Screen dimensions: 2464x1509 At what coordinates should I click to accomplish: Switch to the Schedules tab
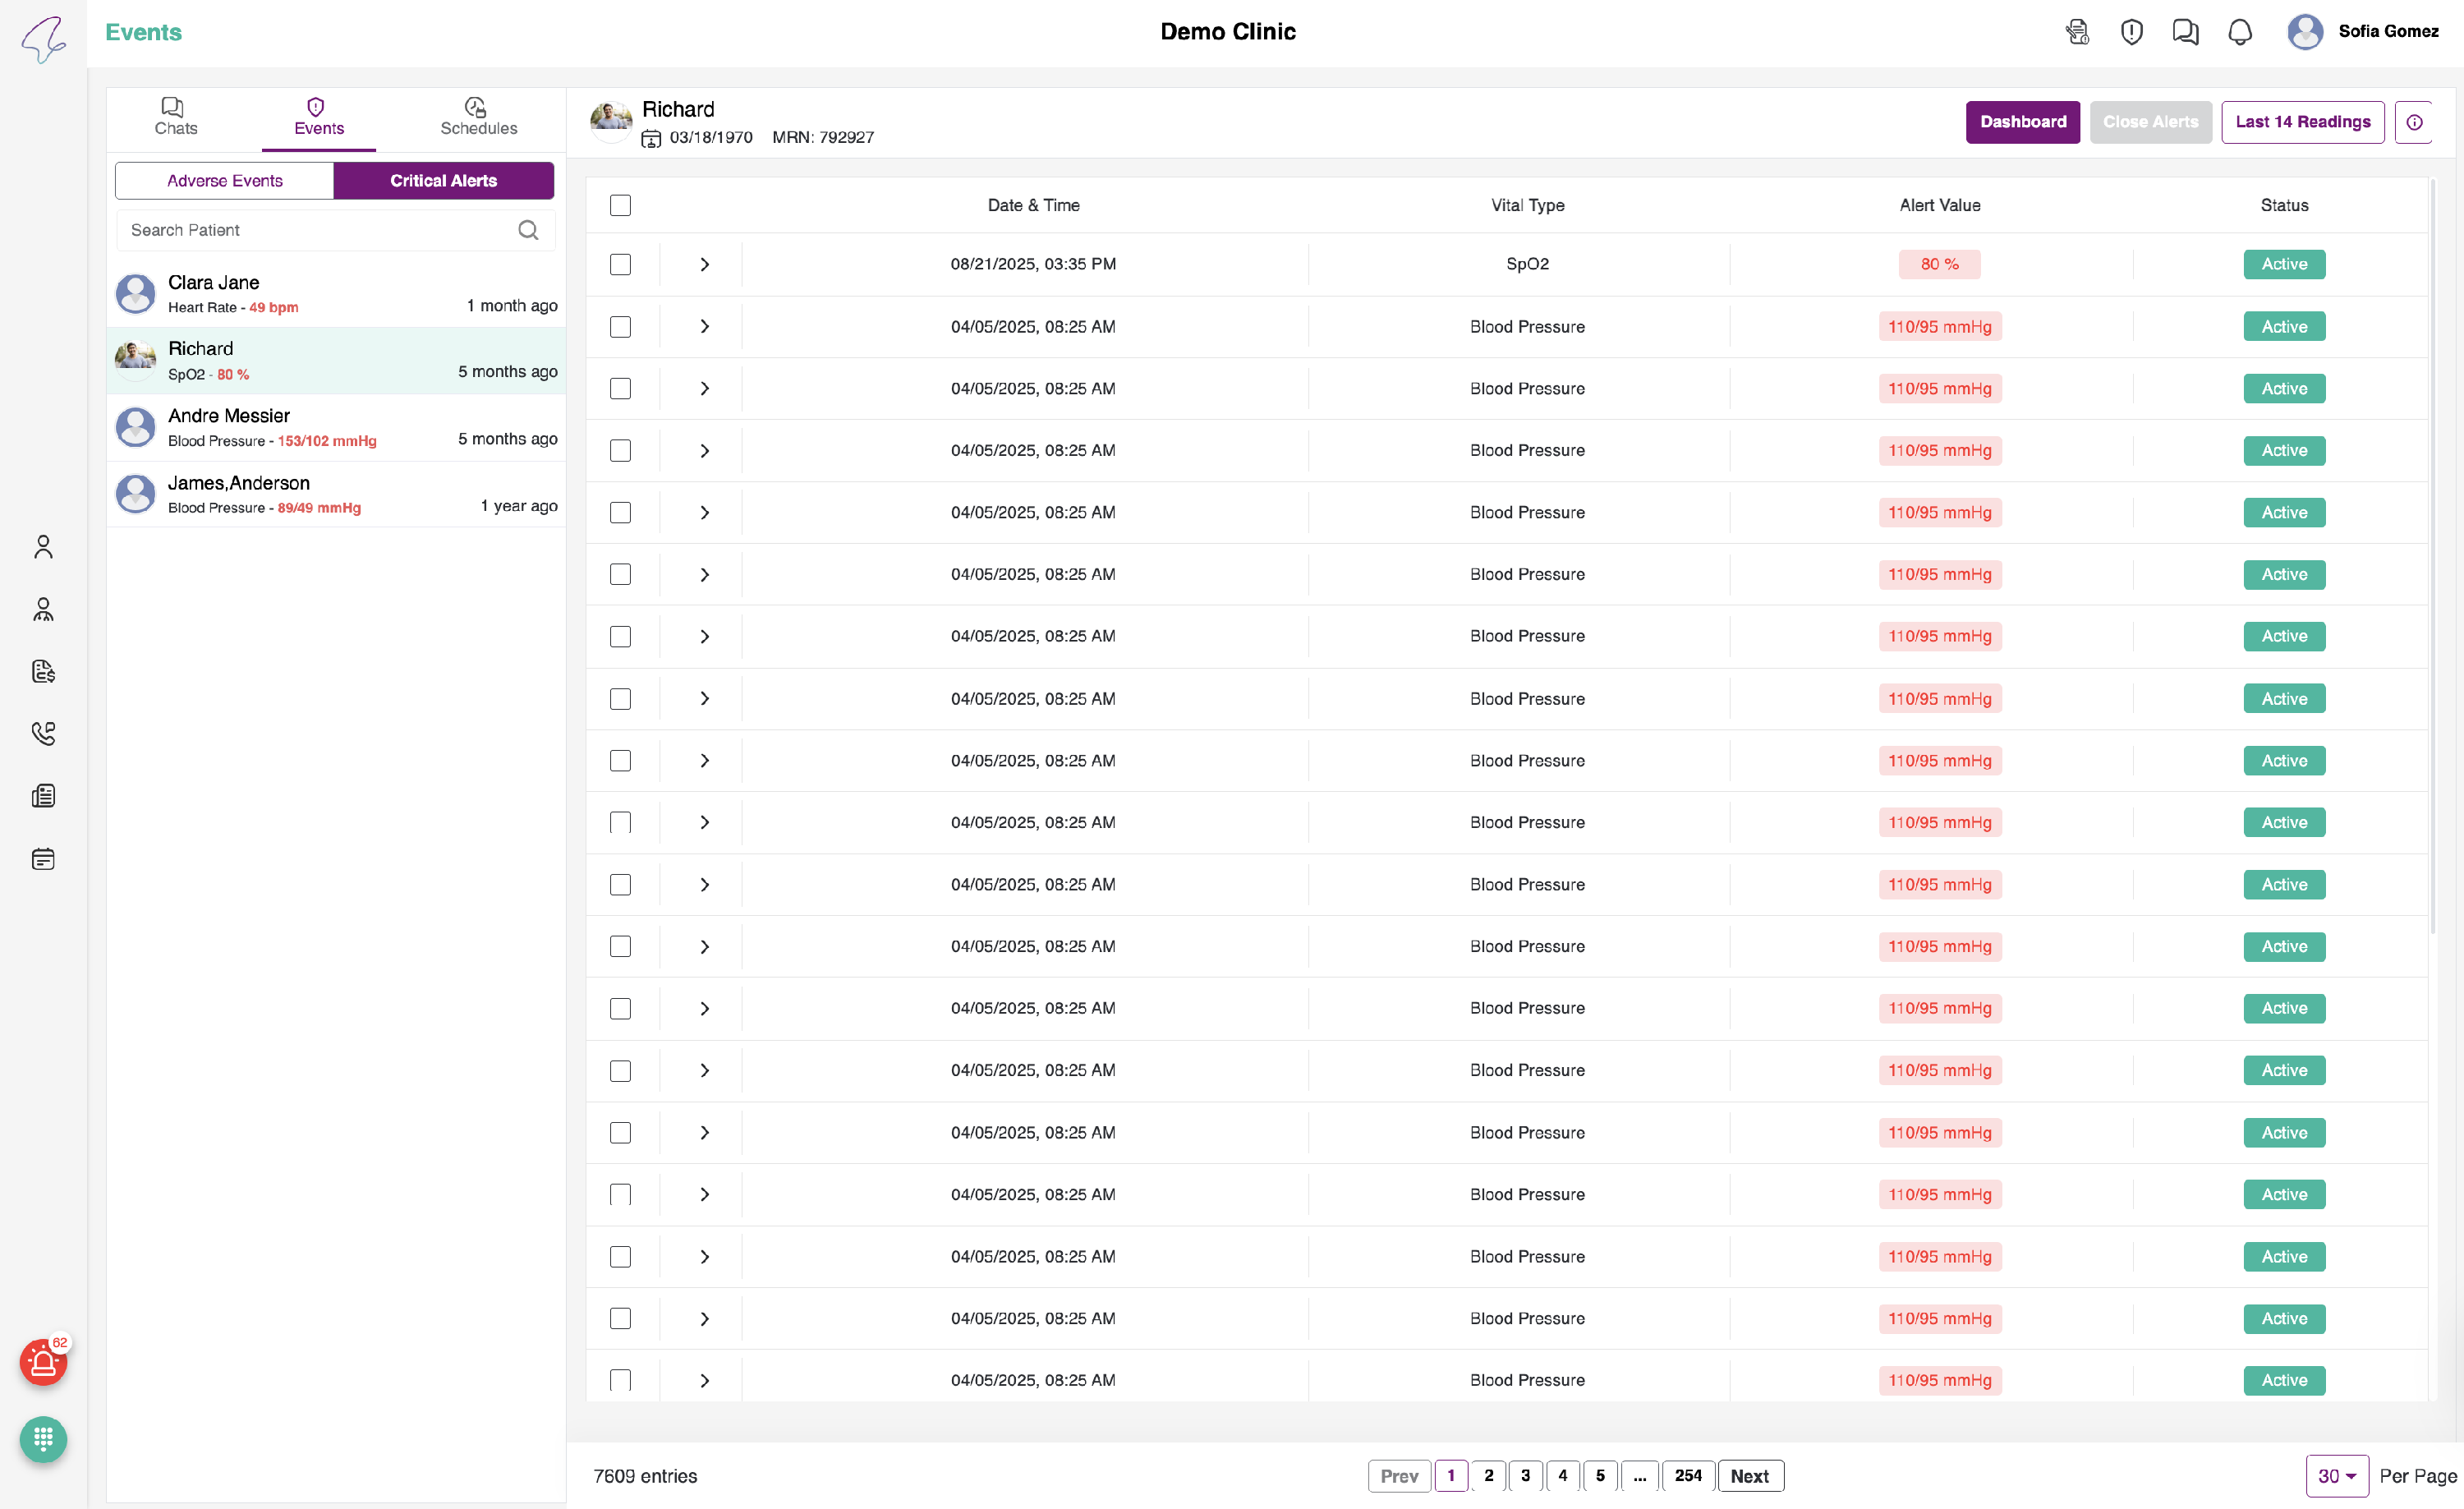[478, 117]
